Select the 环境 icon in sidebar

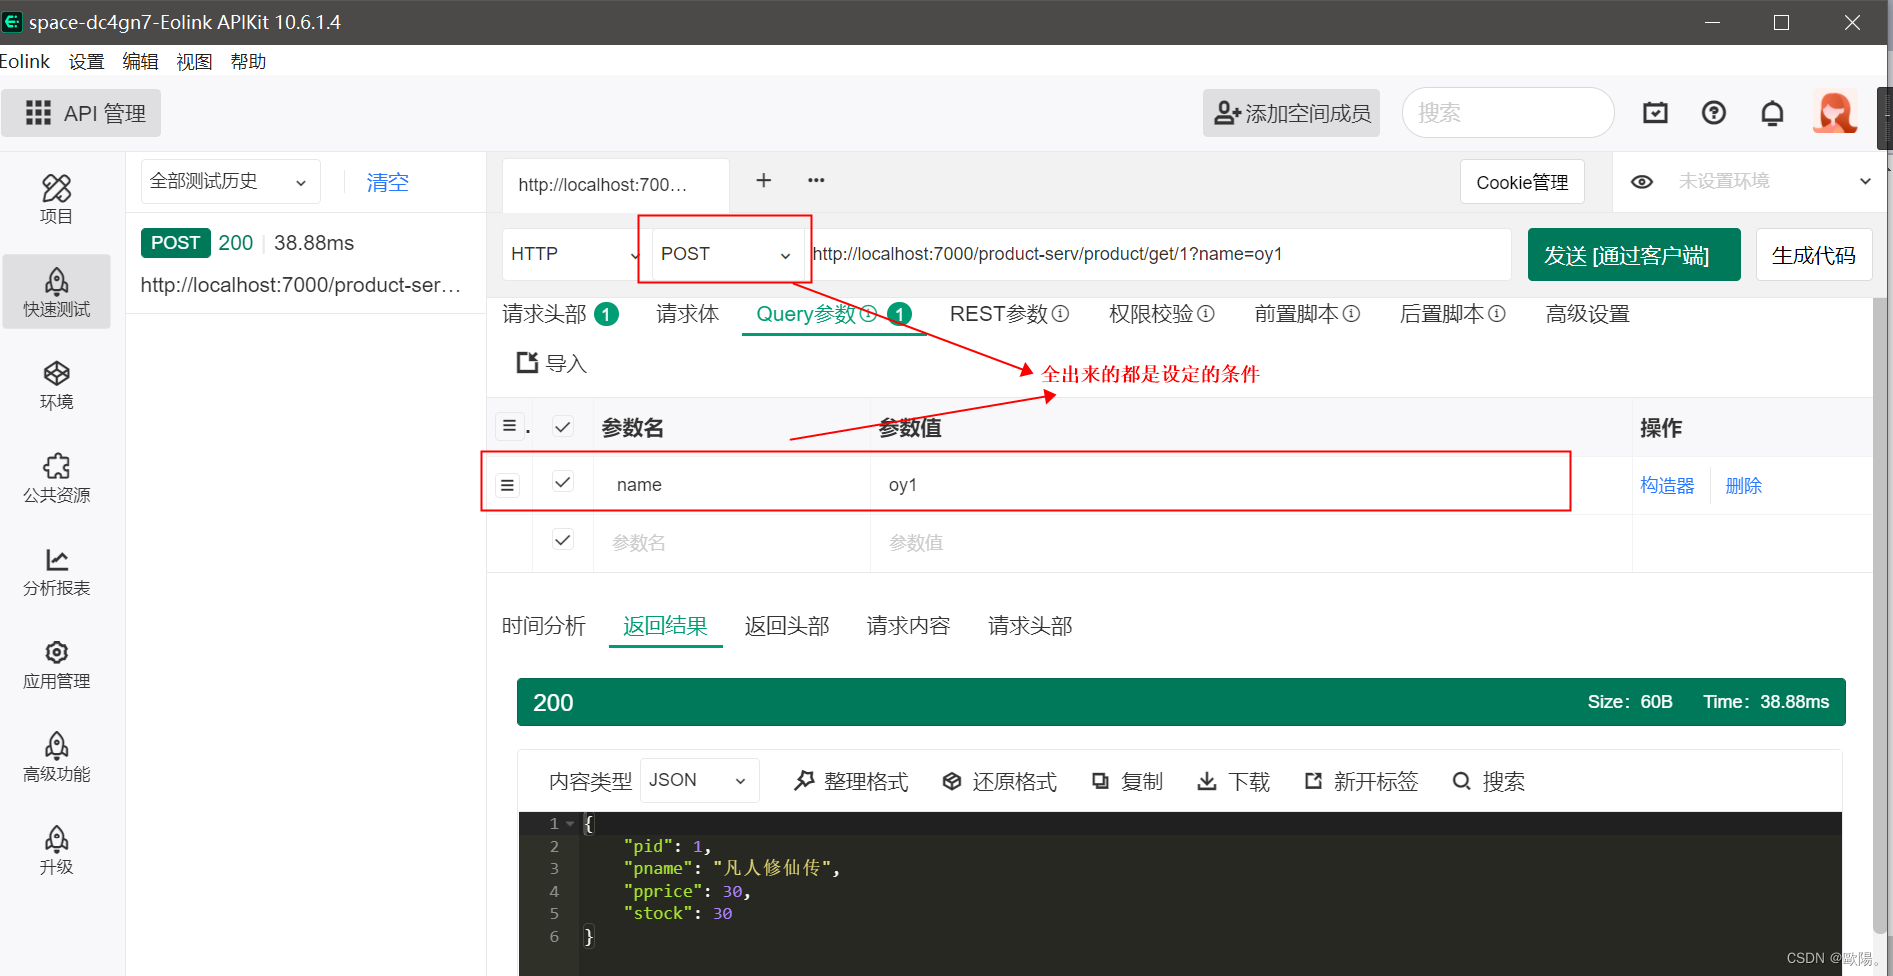click(56, 385)
